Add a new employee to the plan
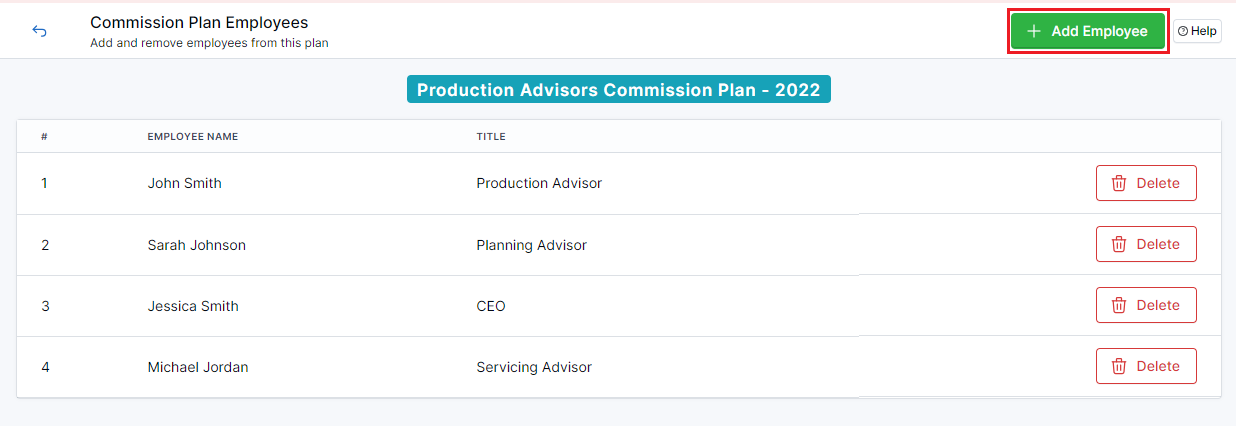Image resolution: width=1236 pixels, height=426 pixels. (x=1087, y=31)
